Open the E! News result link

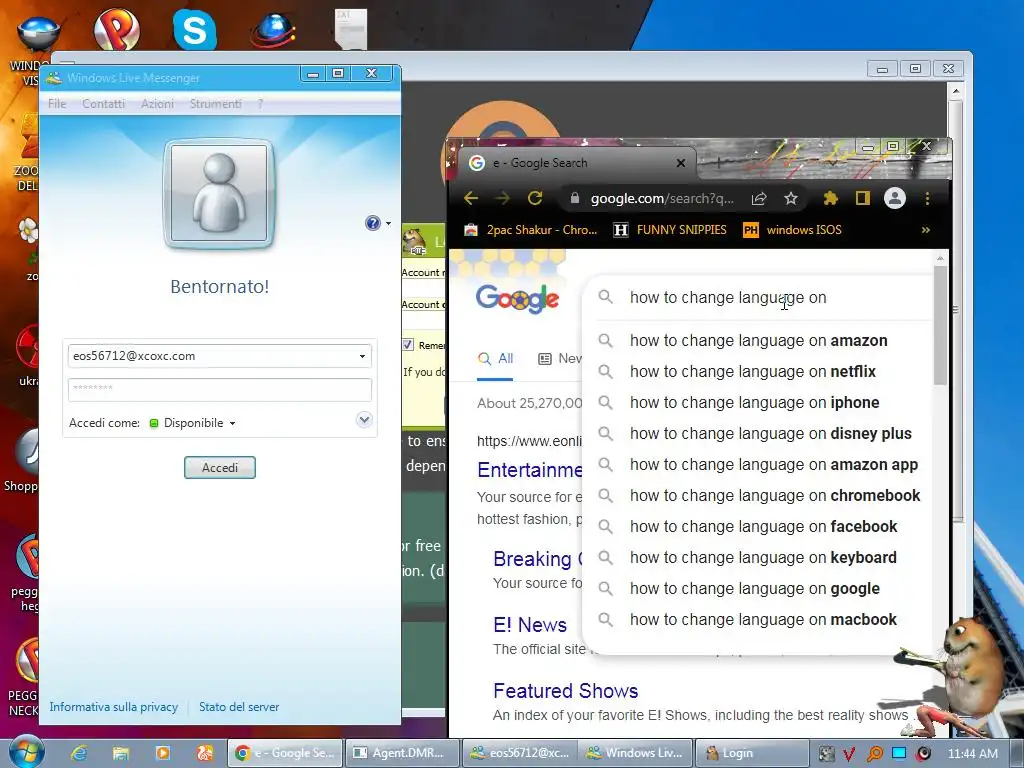point(530,625)
